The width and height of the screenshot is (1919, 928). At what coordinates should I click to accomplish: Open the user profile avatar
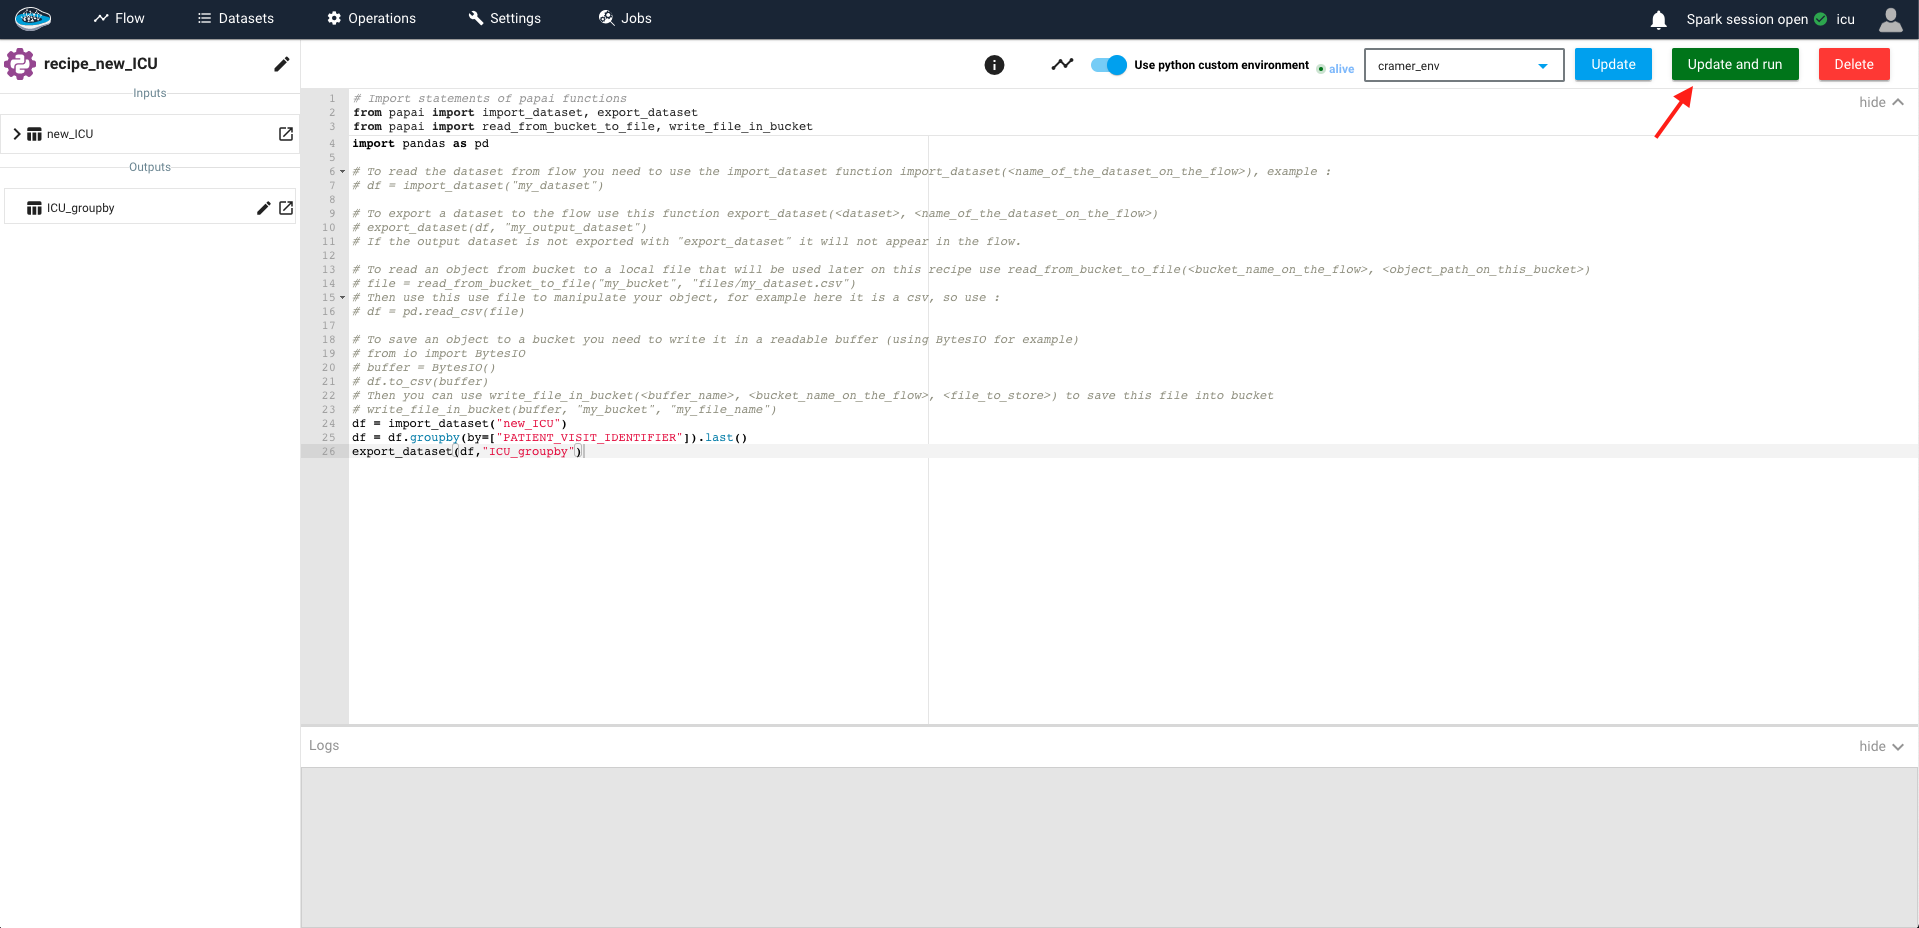point(1890,19)
